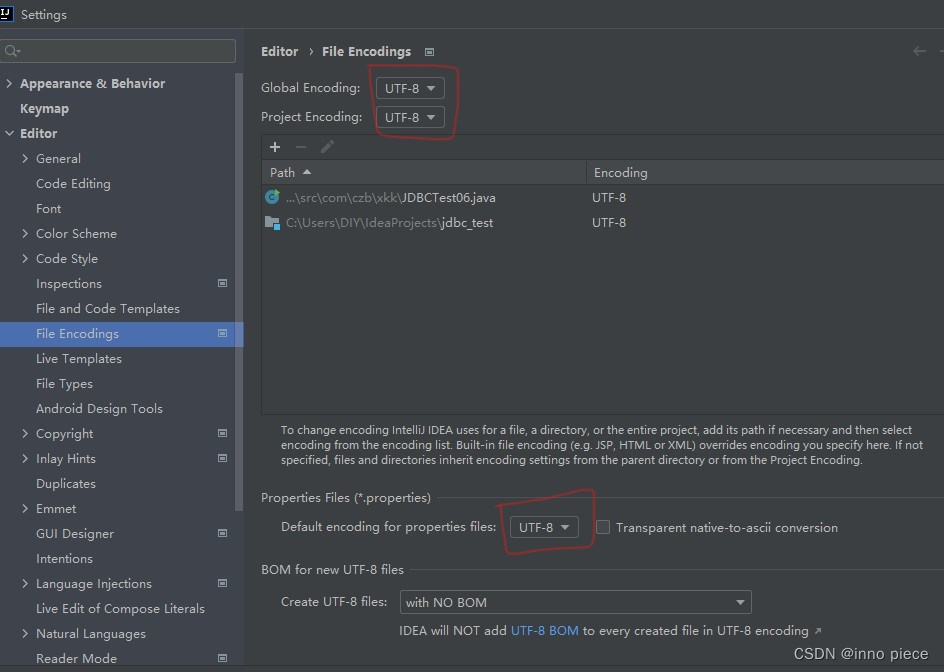Sort by the Path column header
944x672 pixels.
pyautogui.click(x=424, y=172)
